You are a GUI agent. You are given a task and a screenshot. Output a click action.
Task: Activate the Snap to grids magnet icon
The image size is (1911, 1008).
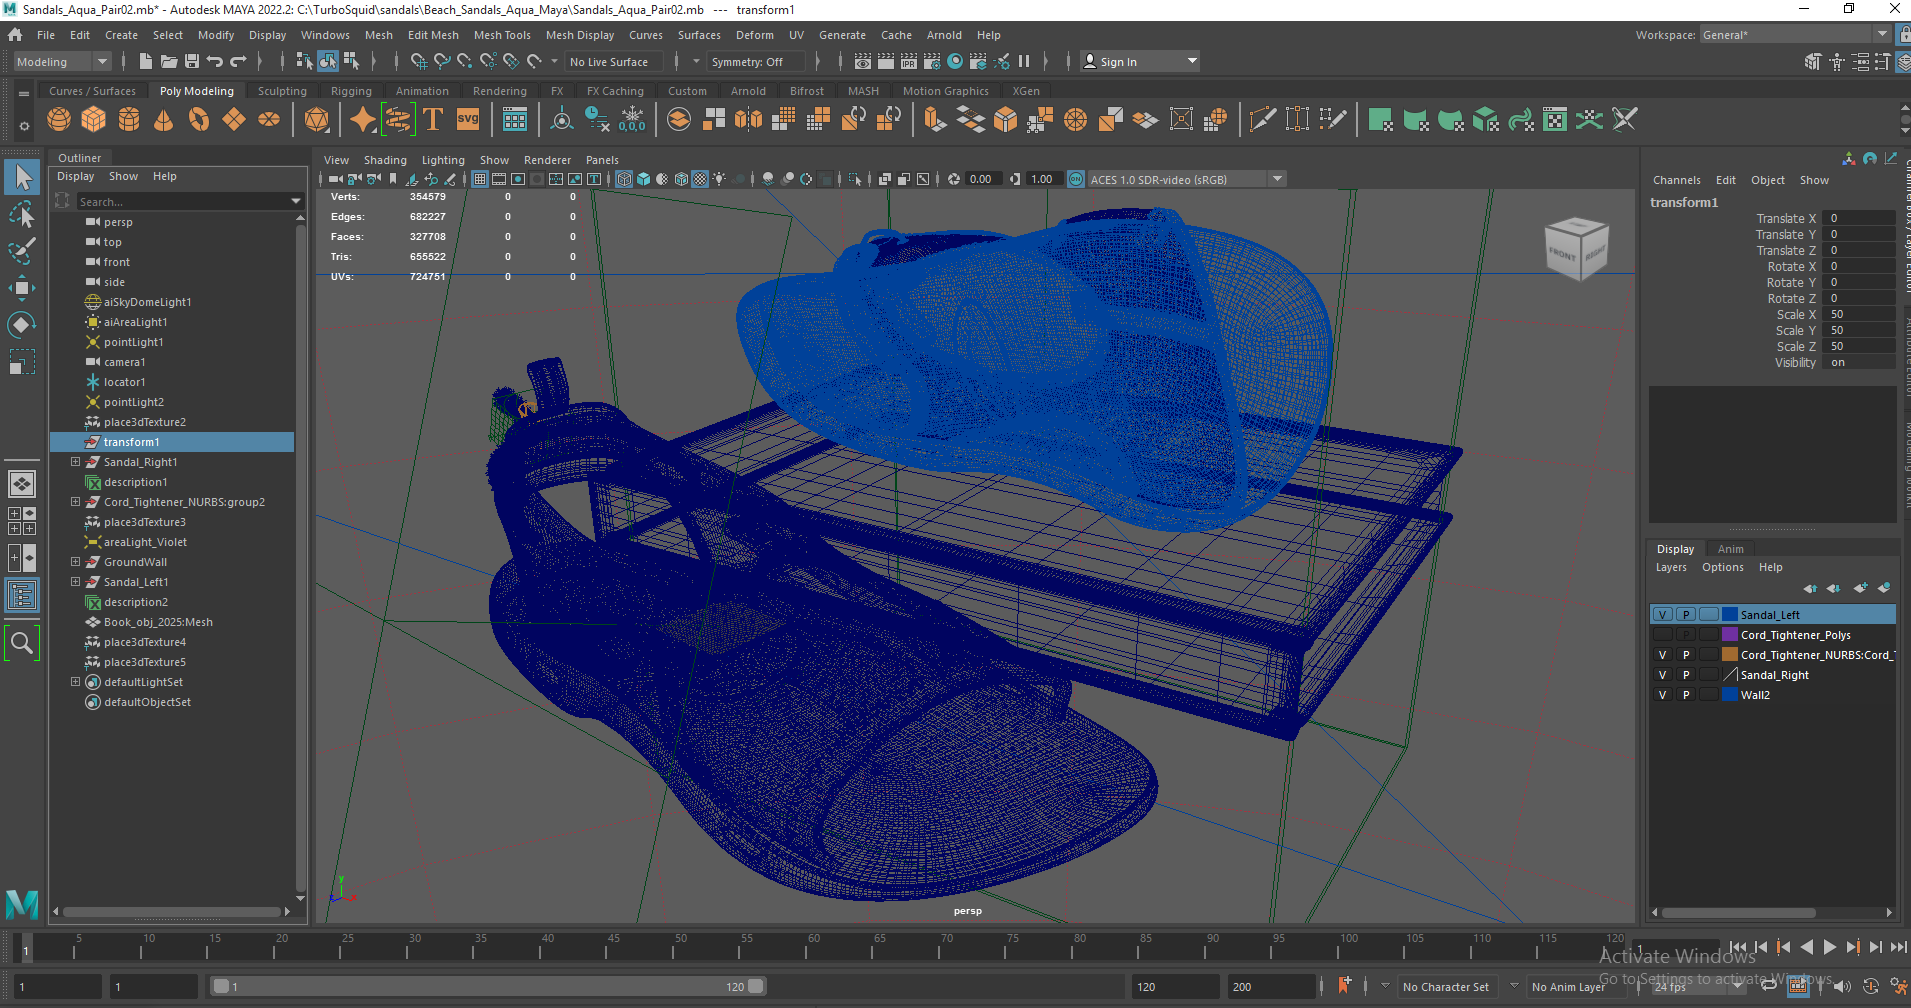tap(419, 61)
